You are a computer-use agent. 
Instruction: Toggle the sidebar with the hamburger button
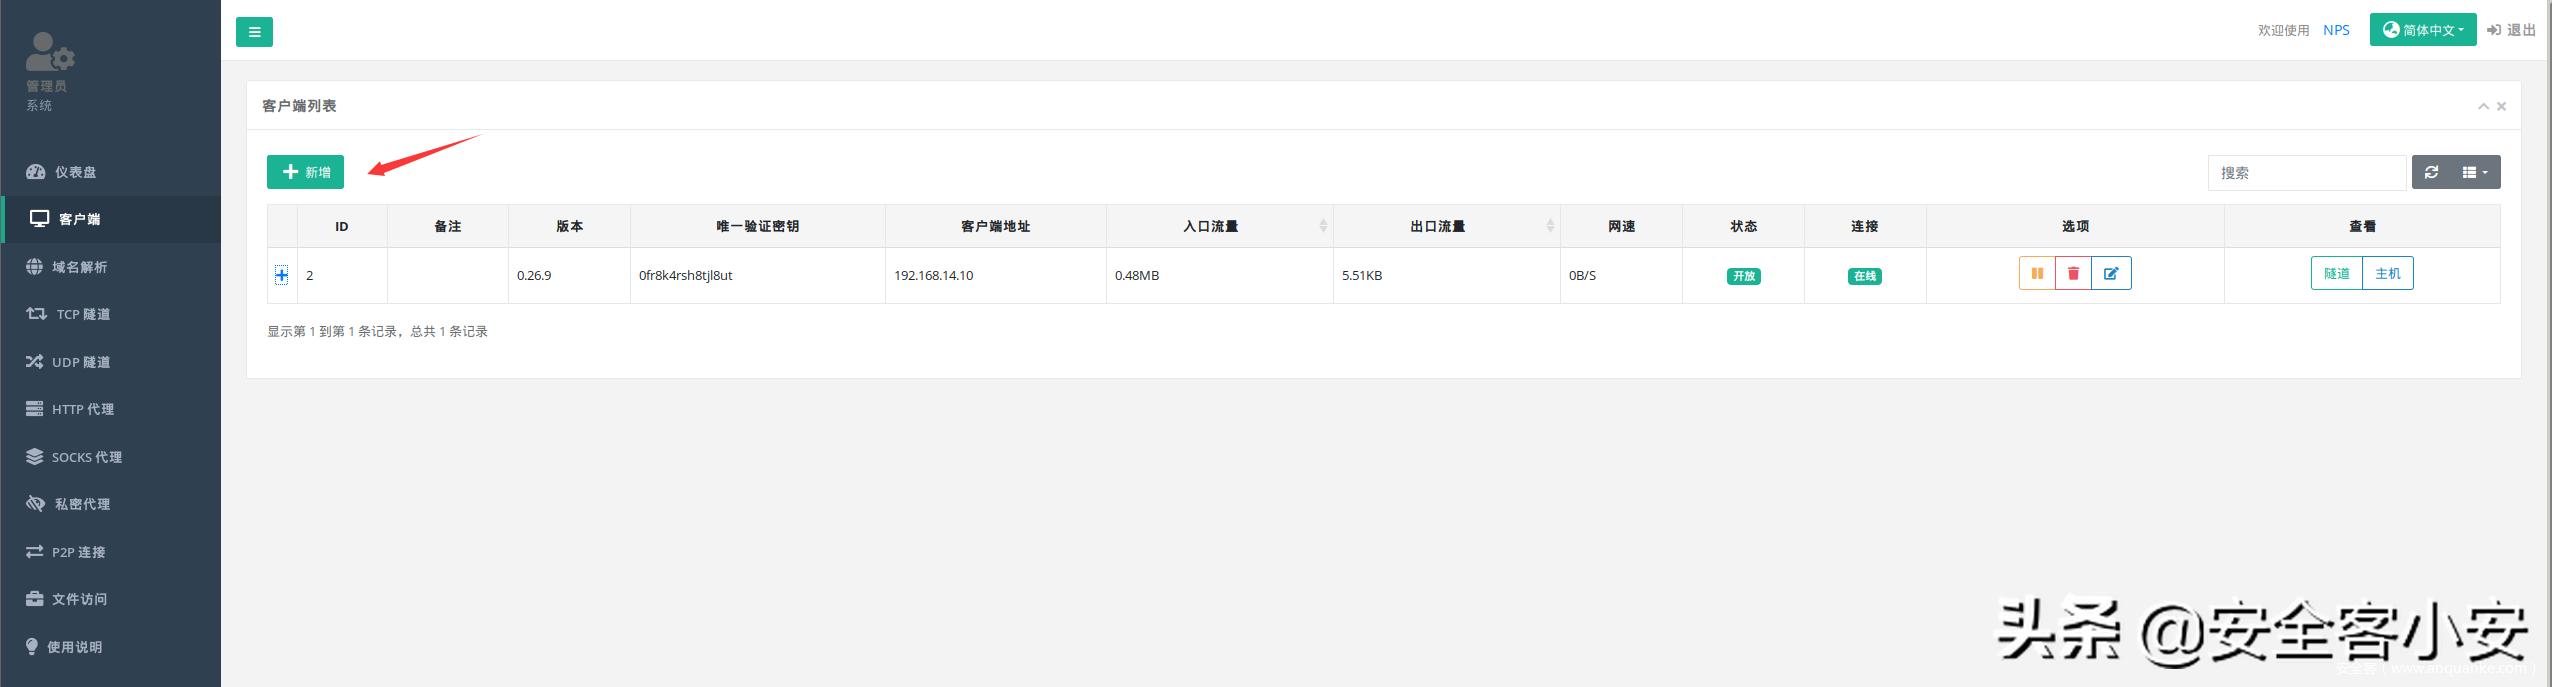(x=254, y=32)
